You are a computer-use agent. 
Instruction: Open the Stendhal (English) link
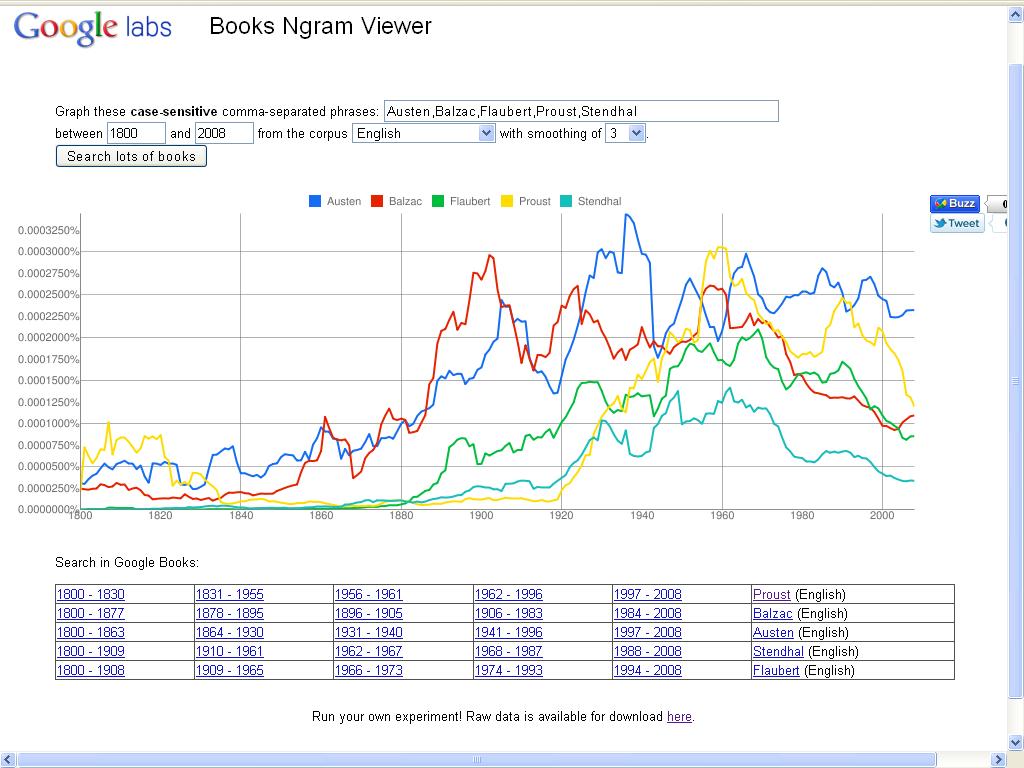point(778,651)
